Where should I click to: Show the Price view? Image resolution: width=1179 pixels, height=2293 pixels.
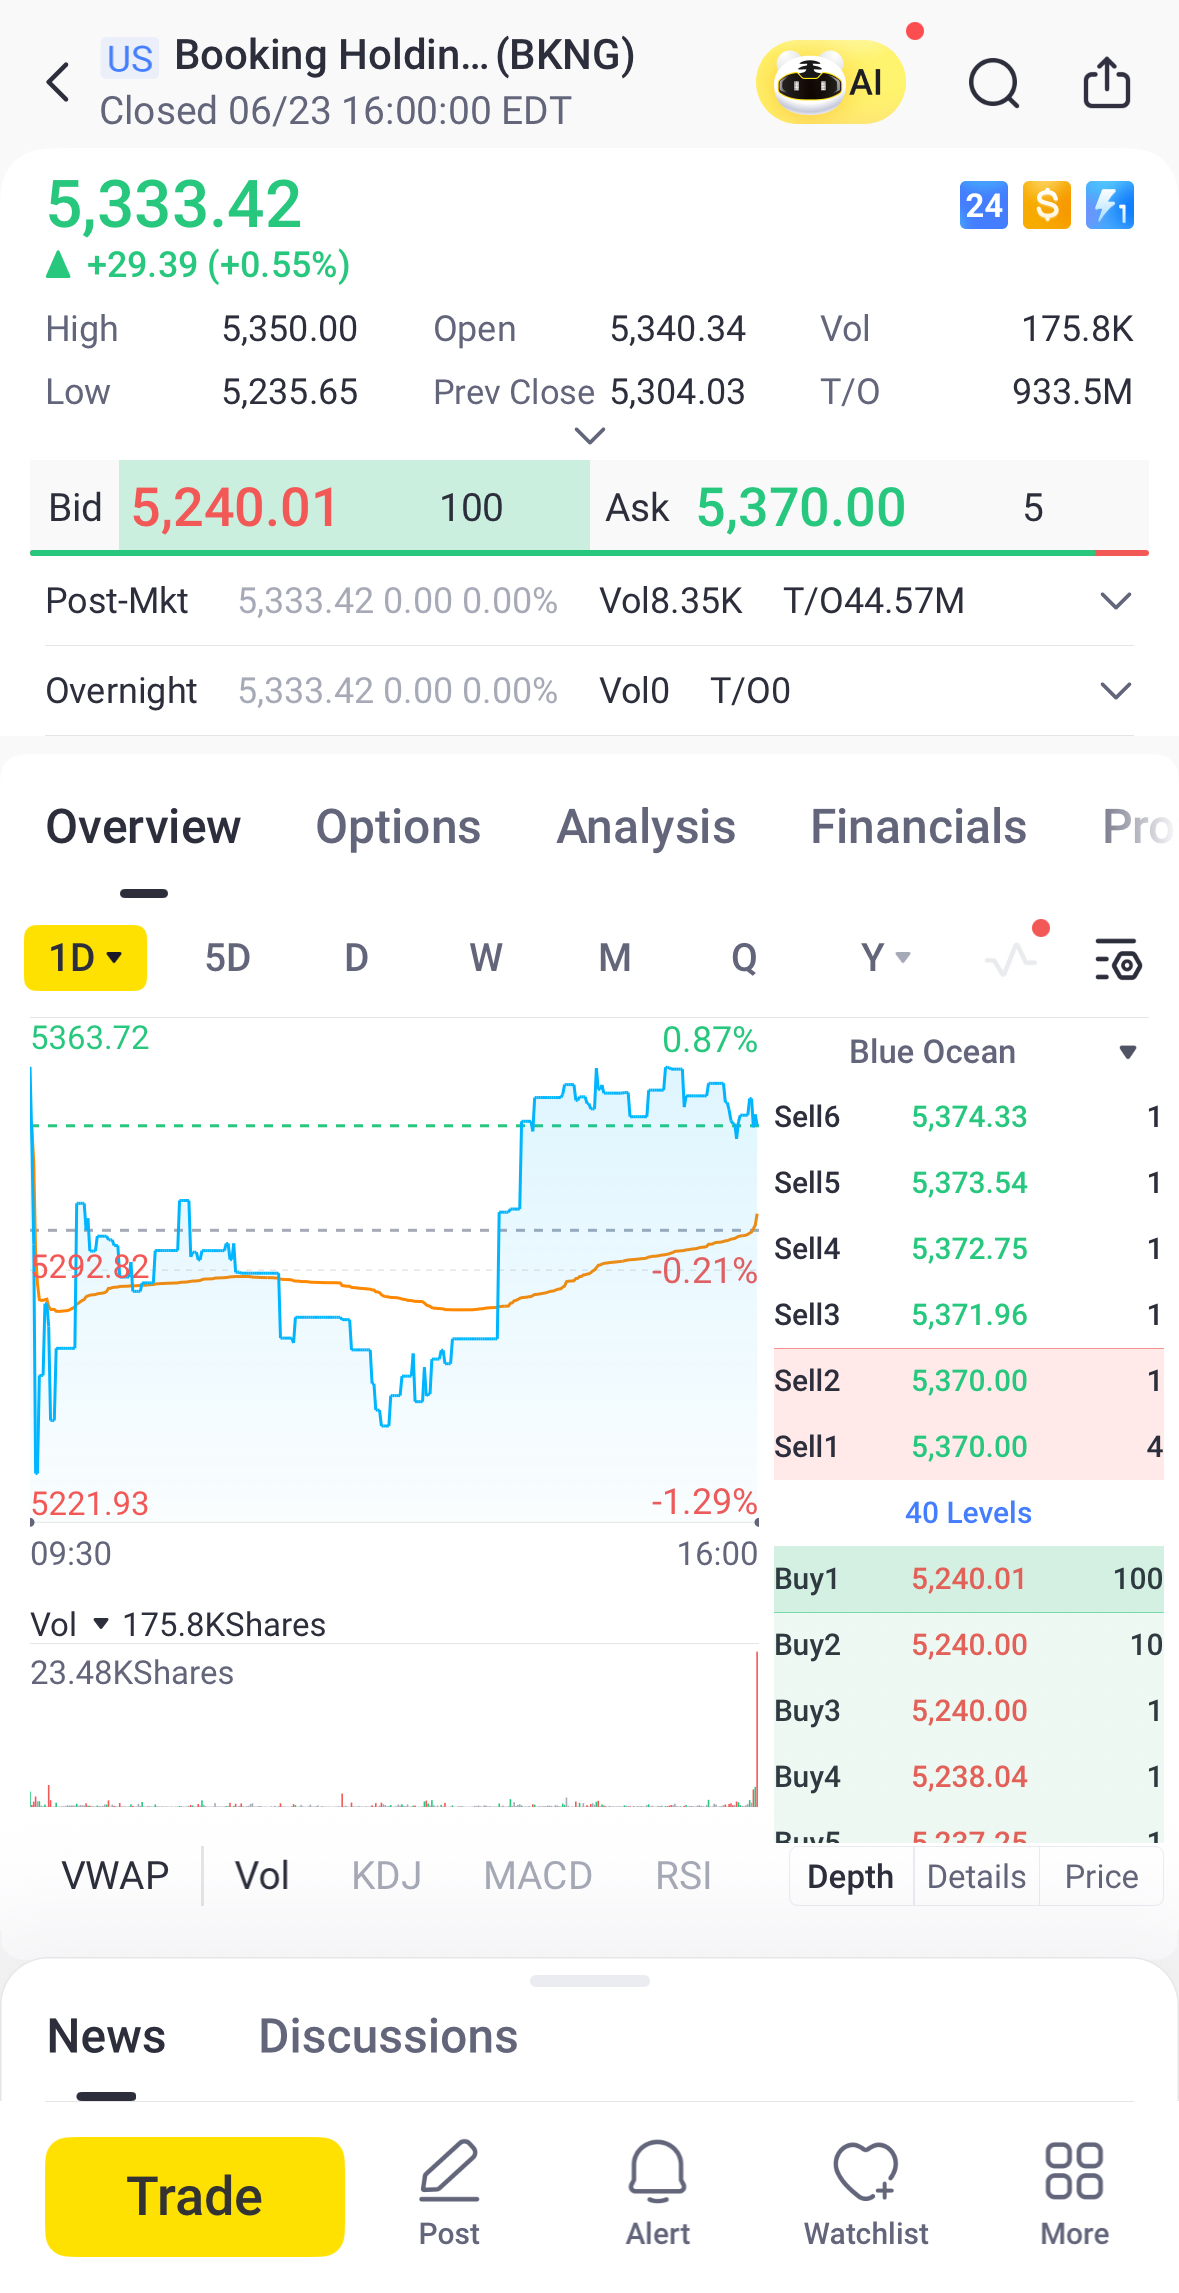[x=1101, y=1877]
